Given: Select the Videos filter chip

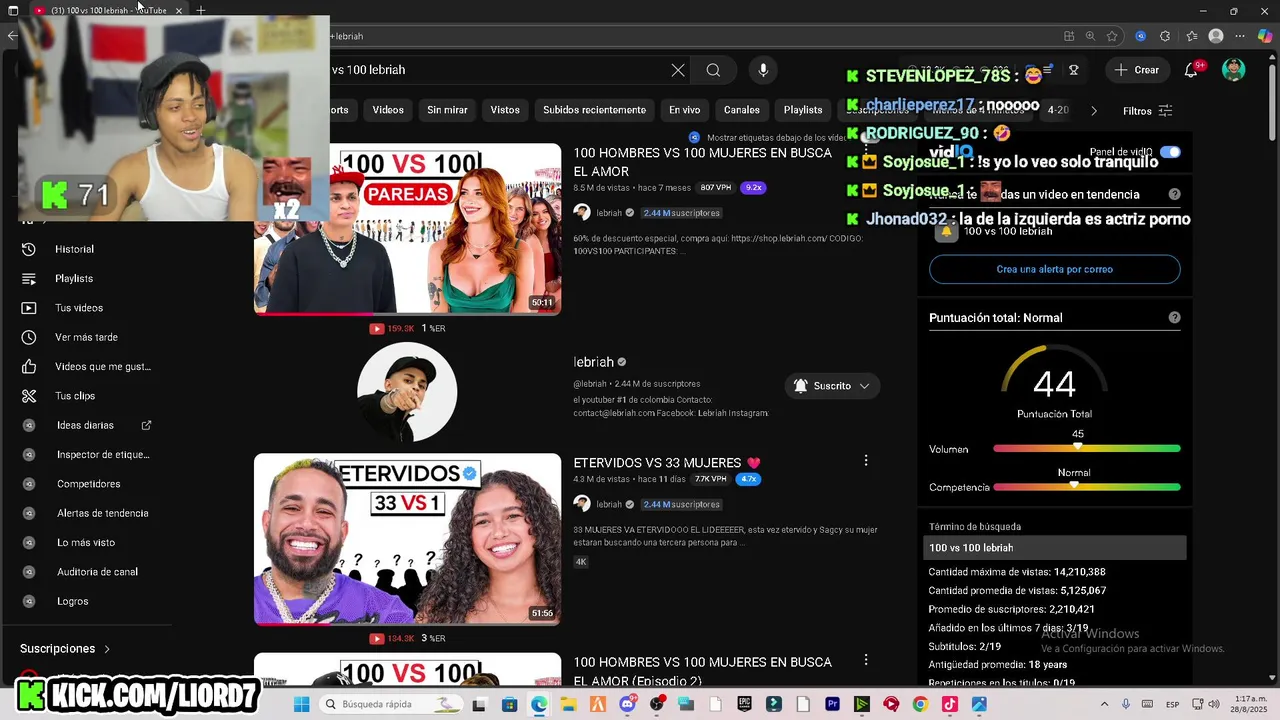Looking at the screenshot, I should tap(388, 110).
